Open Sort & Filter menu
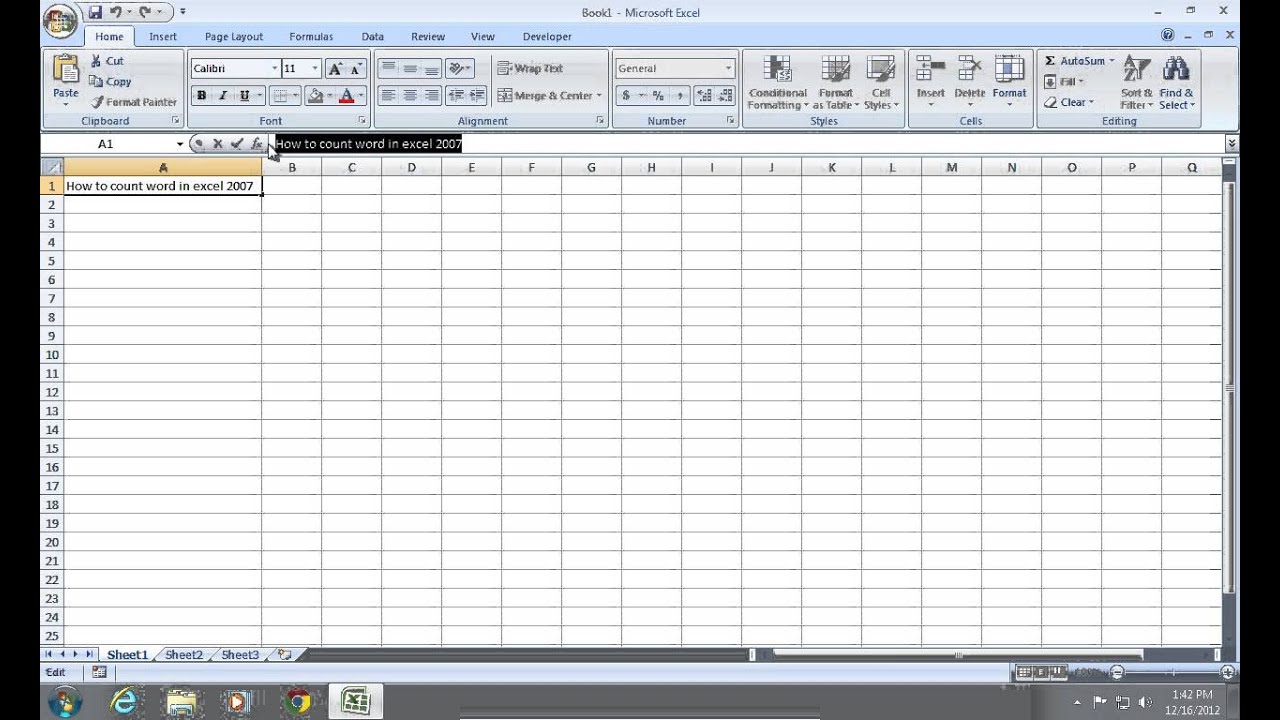 coord(1137,82)
